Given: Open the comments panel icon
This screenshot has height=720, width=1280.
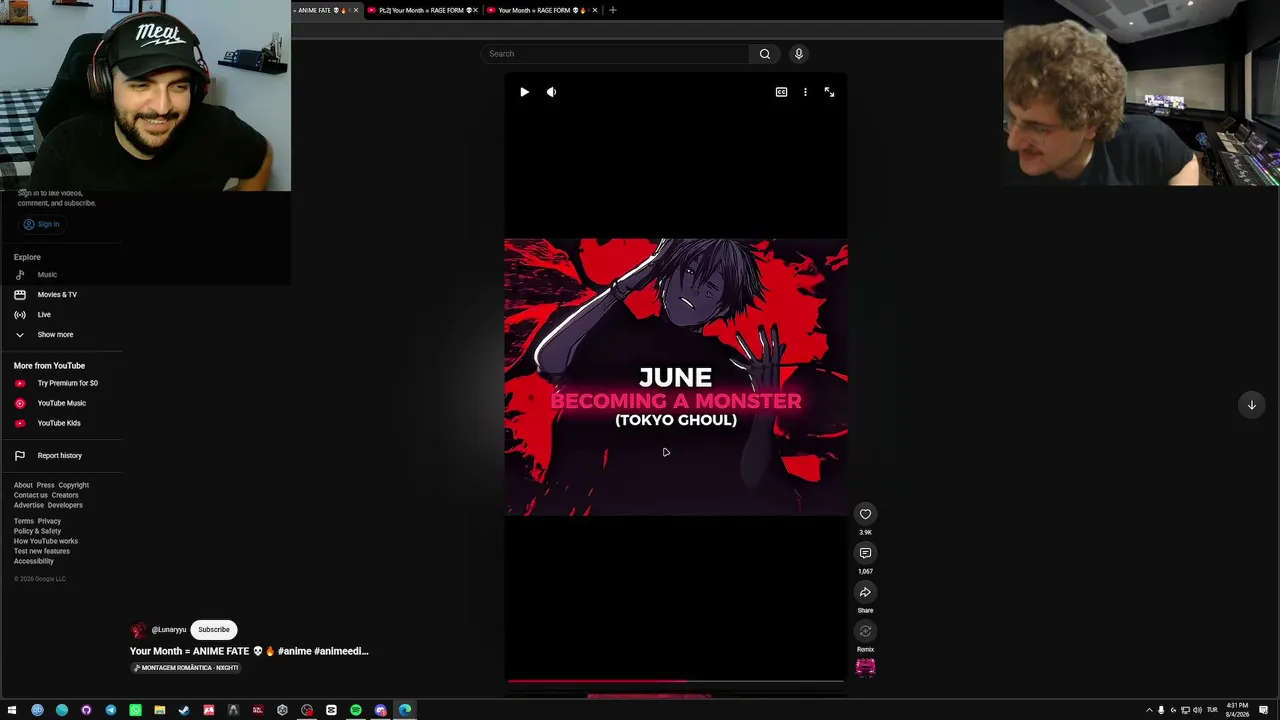Looking at the screenshot, I should [x=865, y=553].
